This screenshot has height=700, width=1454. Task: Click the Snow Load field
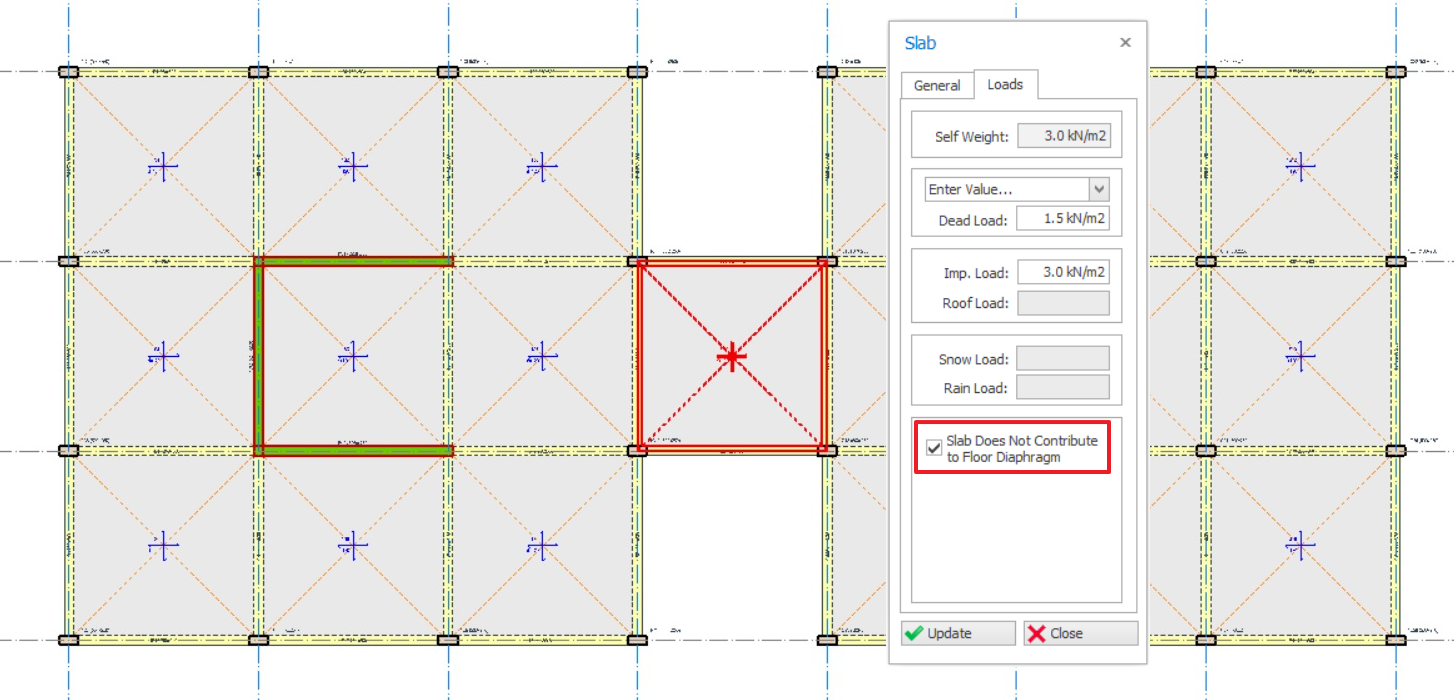click(1063, 358)
